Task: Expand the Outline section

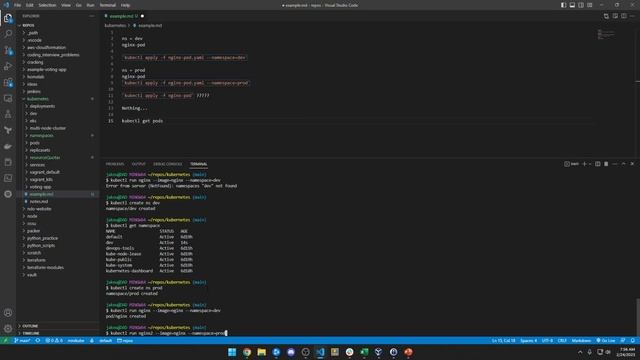Action: tap(57, 326)
